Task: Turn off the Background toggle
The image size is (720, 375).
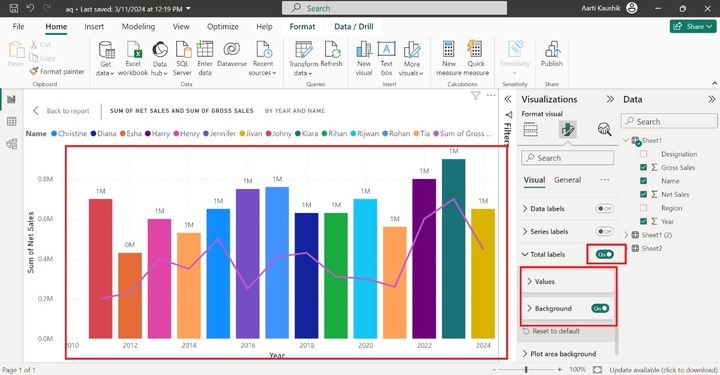Action: click(600, 308)
